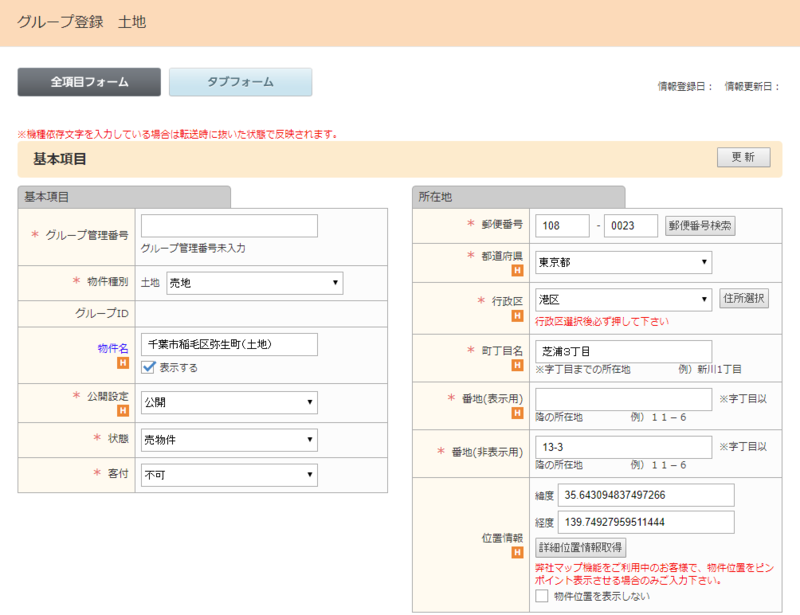This screenshot has width=800, height=615.
Task: Click the 情報更新日 label
Action: pyautogui.click(x=752, y=86)
